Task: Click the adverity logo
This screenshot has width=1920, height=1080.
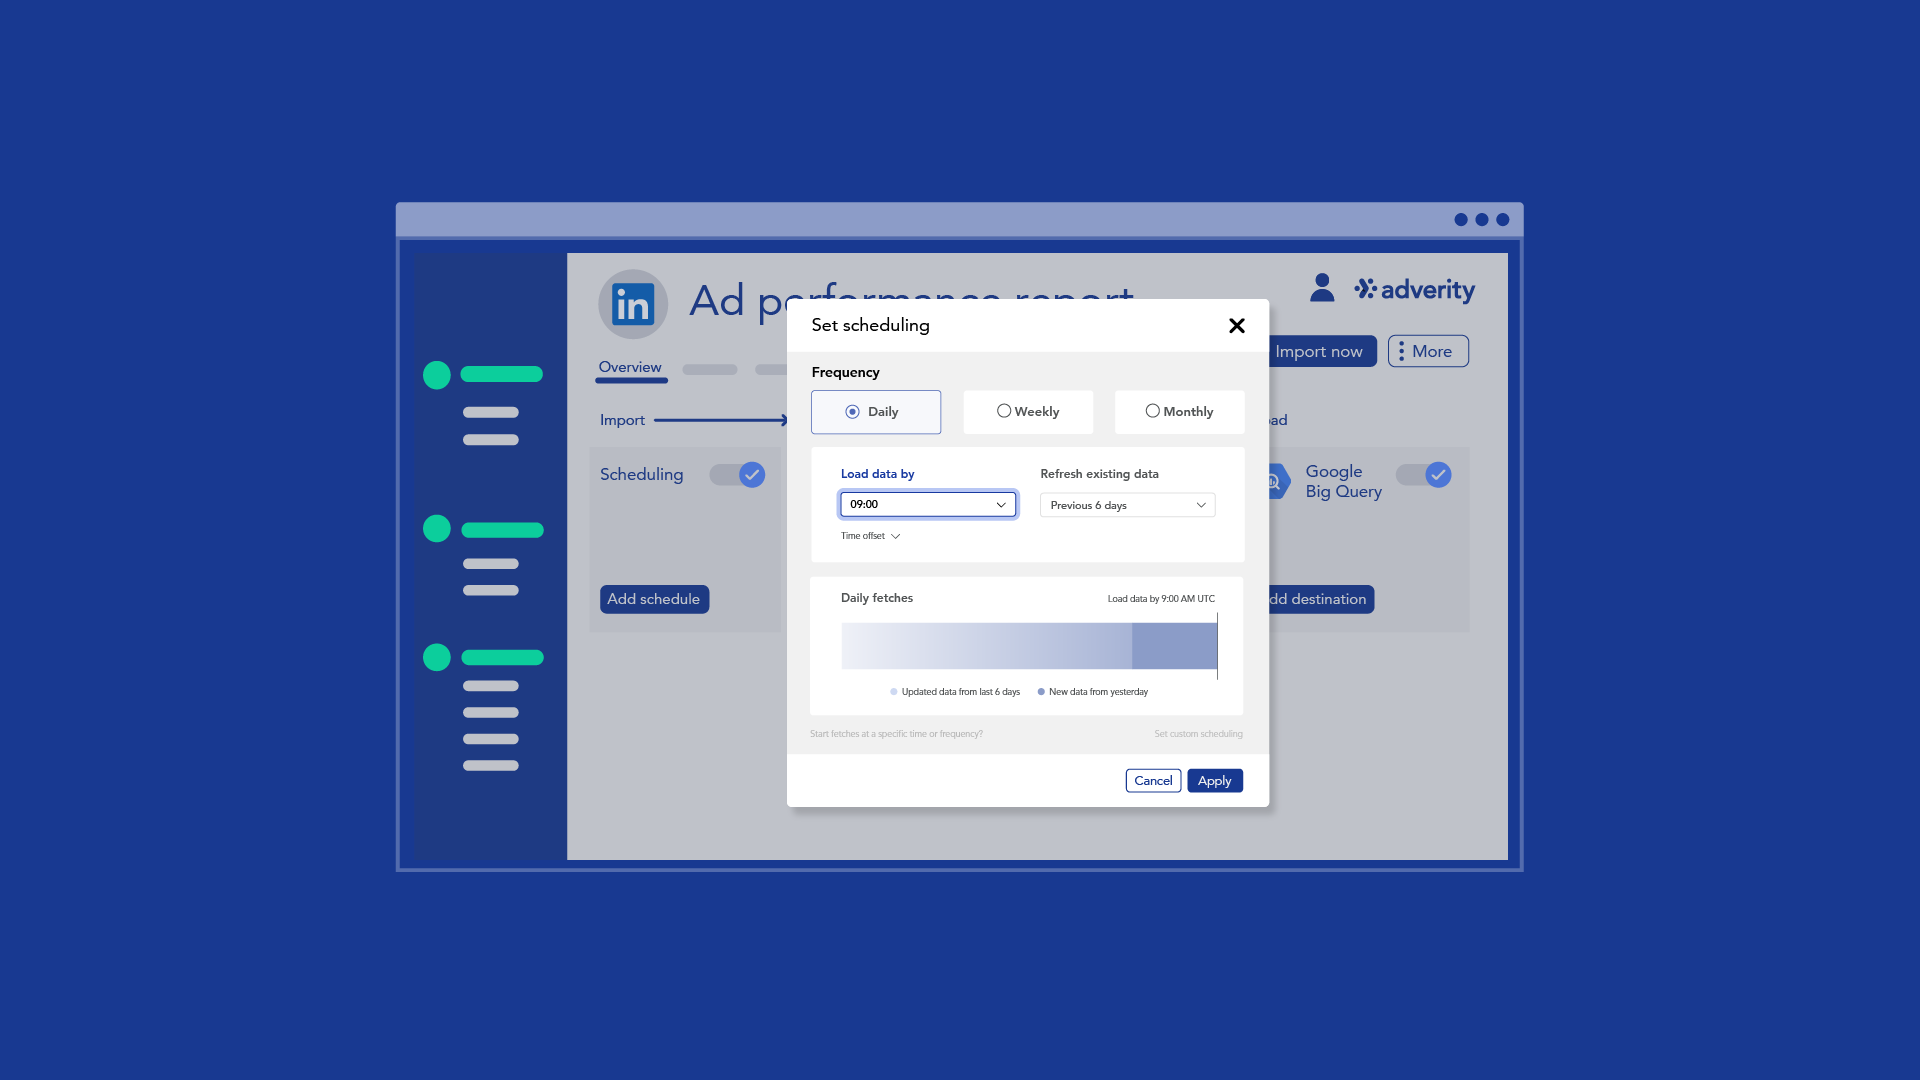Action: pyautogui.click(x=1415, y=290)
